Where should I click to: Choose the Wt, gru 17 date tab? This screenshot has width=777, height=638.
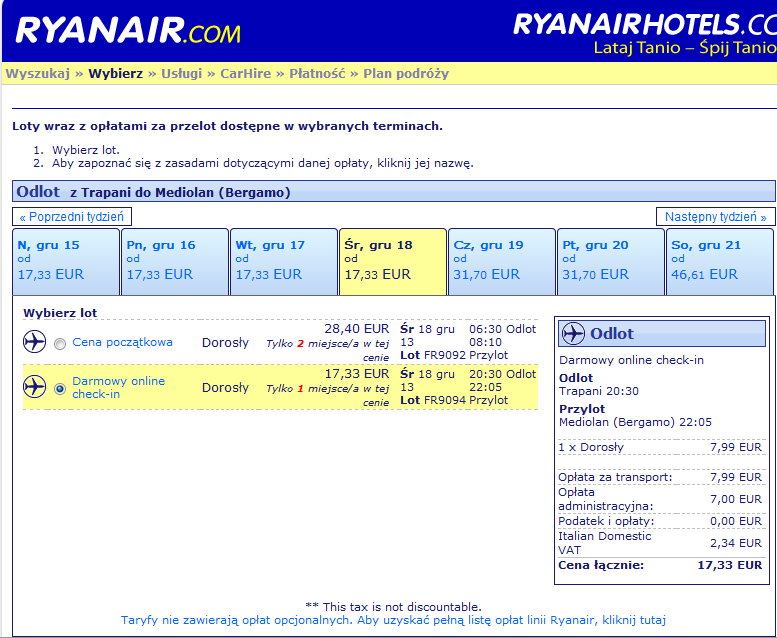[284, 262]
